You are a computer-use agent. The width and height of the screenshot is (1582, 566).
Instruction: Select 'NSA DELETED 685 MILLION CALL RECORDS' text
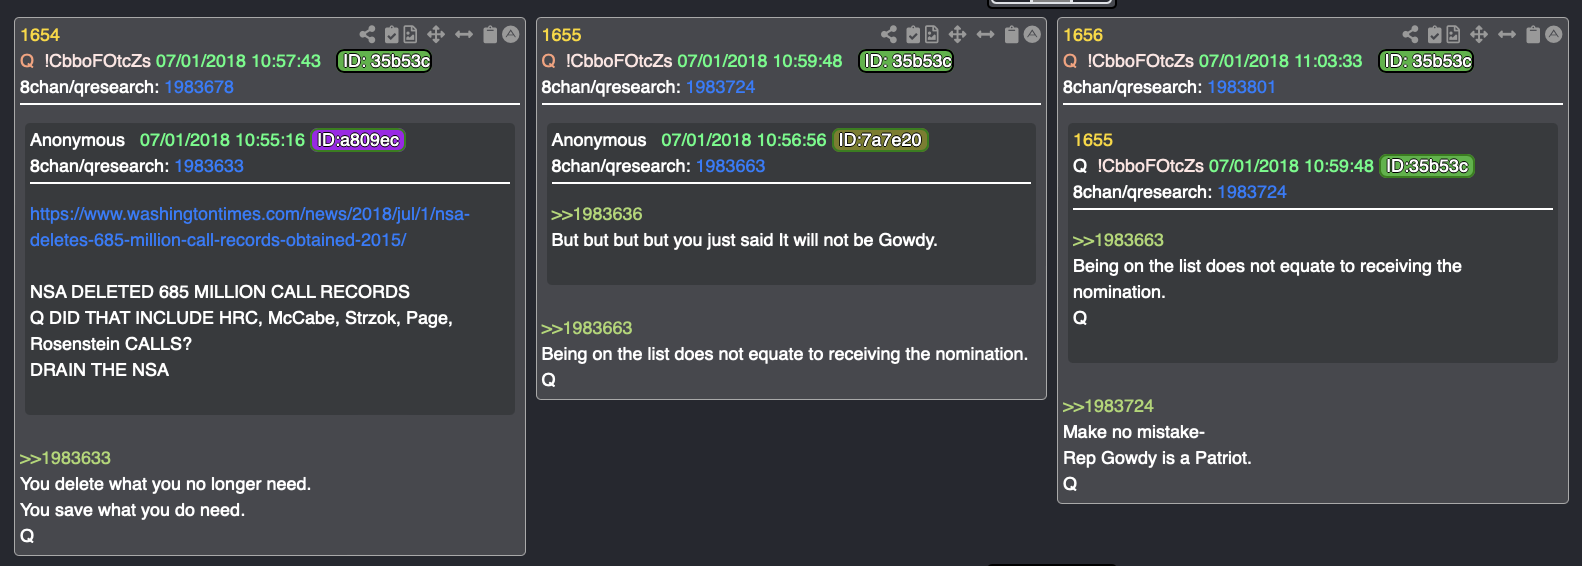coord(220,292)
